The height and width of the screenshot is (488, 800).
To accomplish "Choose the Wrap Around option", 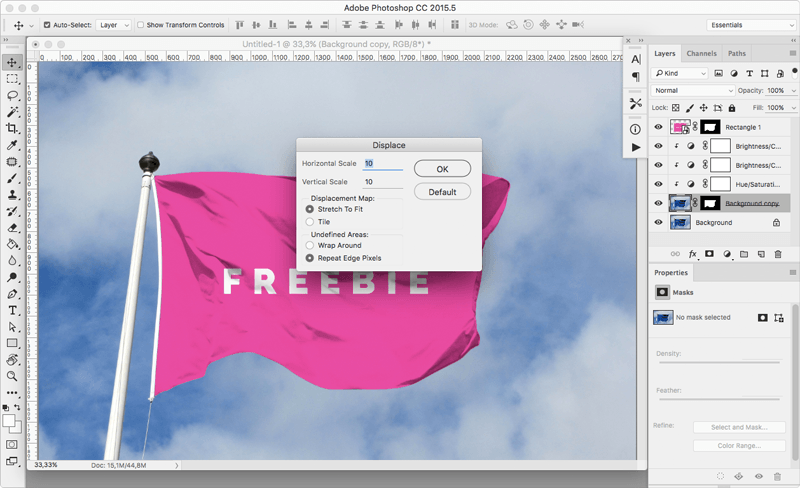I will [309, 245].
